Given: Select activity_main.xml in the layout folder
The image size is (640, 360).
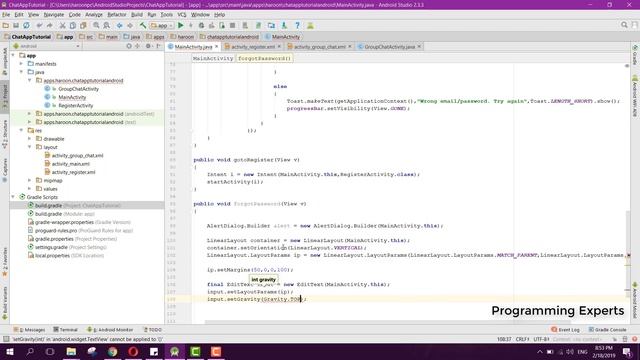Looking at the screenshot, I should (x=70, y=164).
